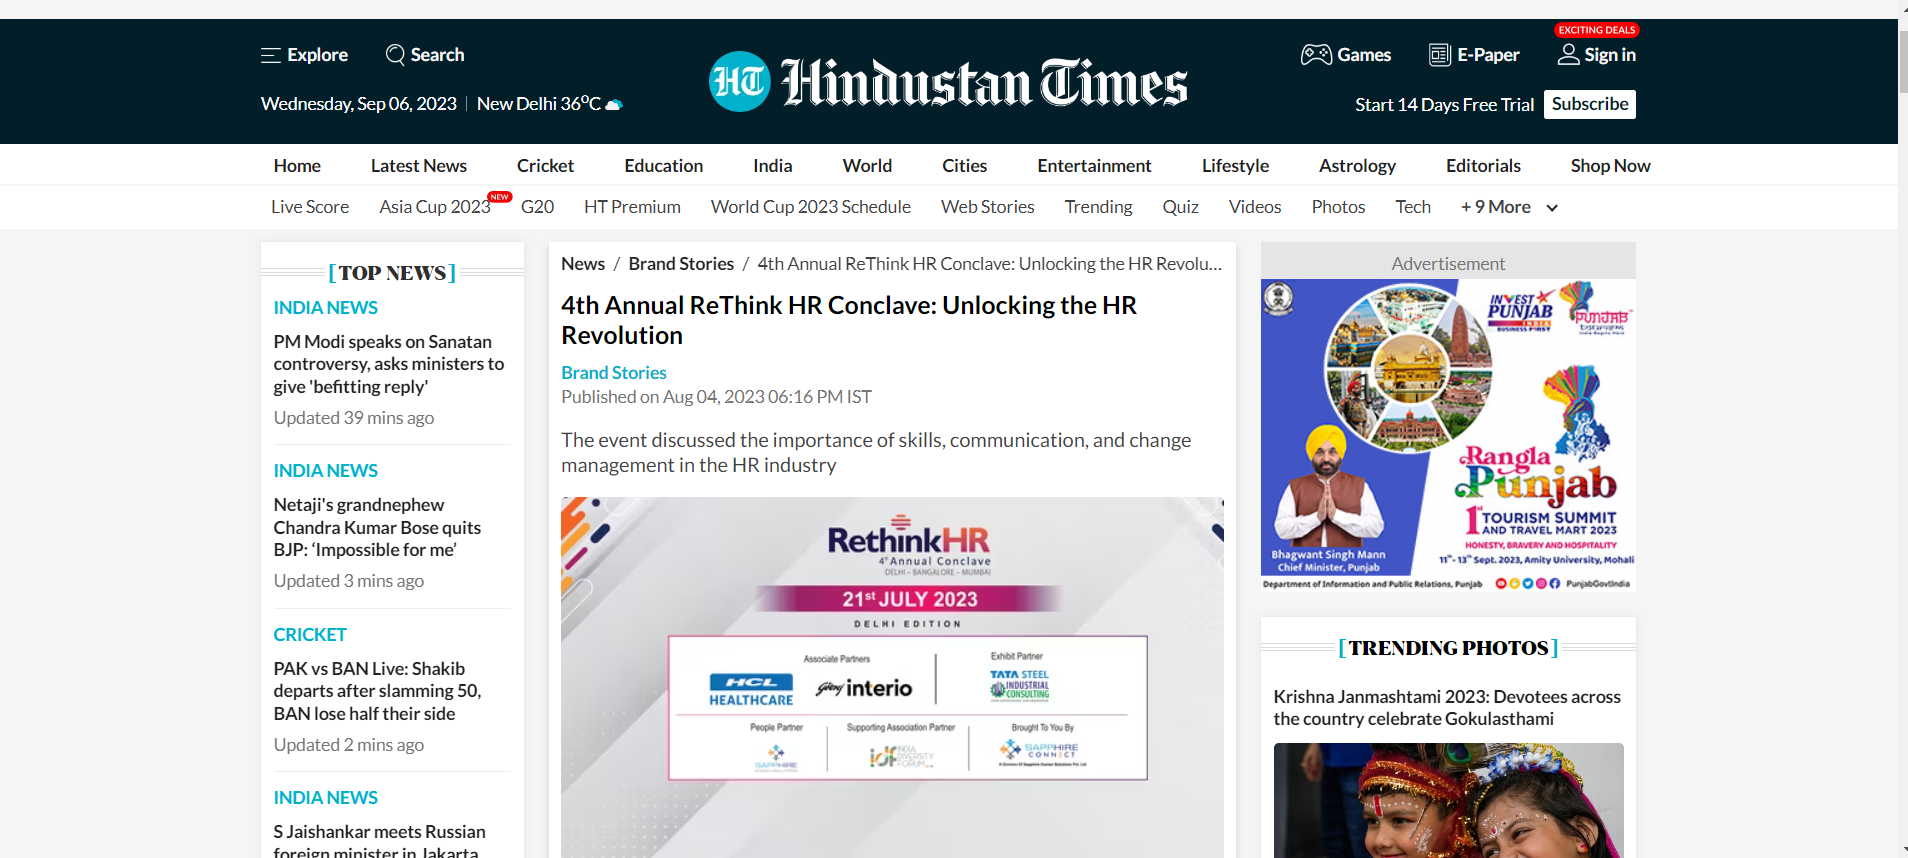Open the Photos link
1908x858 pixels.
(x=1338, y=207)
